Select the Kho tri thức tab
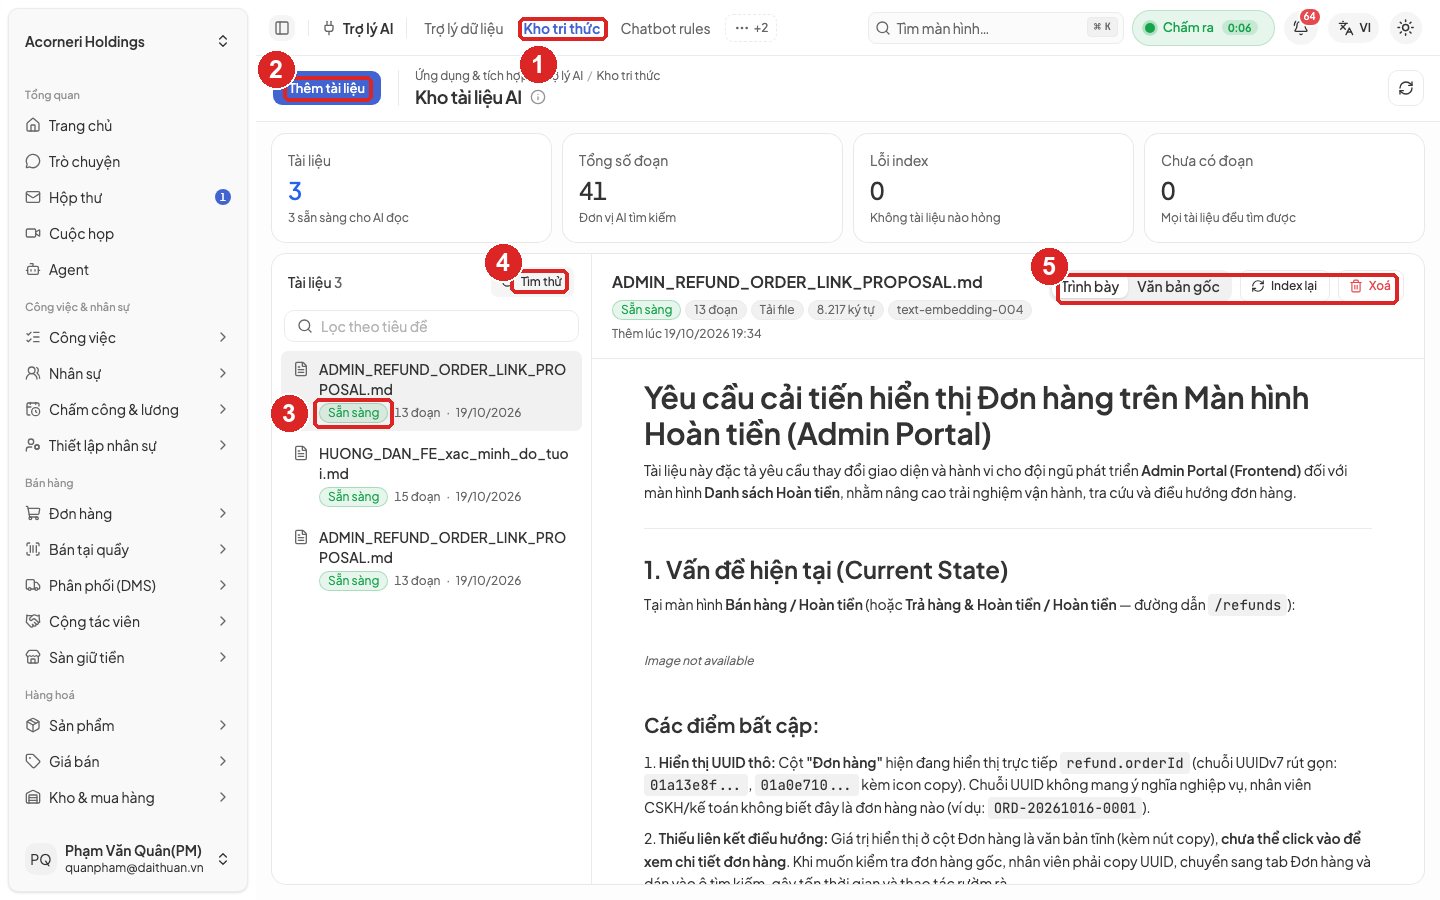 tap(562, 29)
